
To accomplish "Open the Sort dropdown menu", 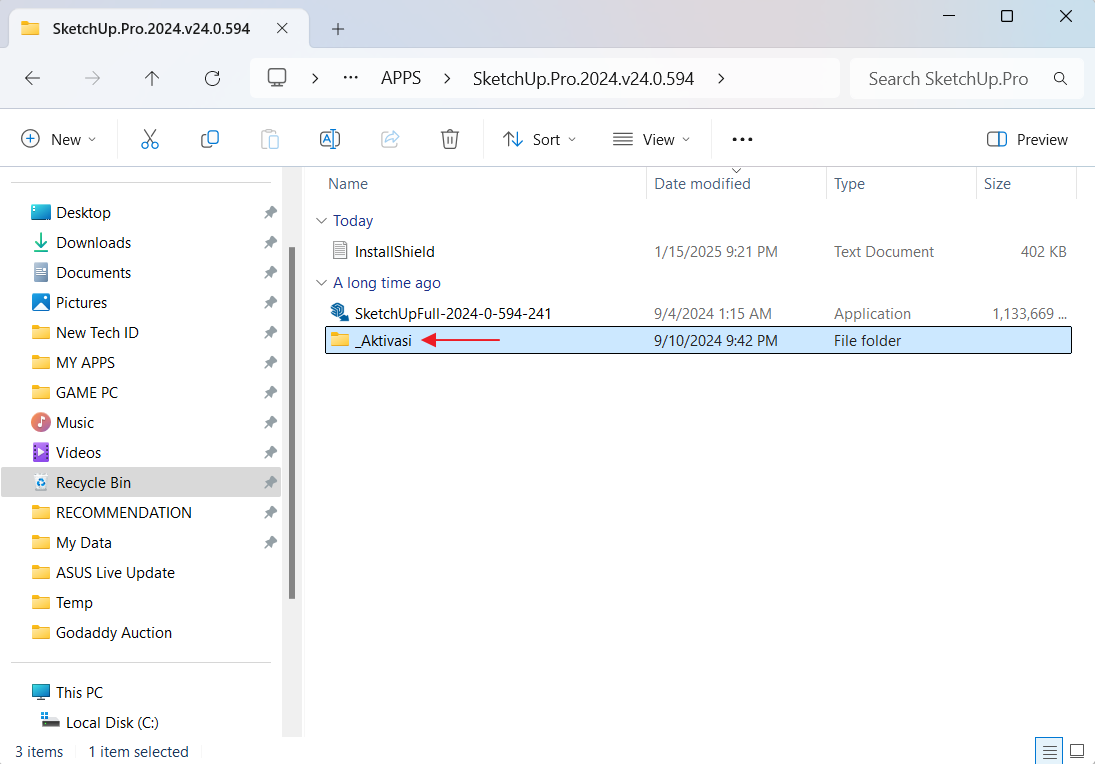I will coord(540,140).
